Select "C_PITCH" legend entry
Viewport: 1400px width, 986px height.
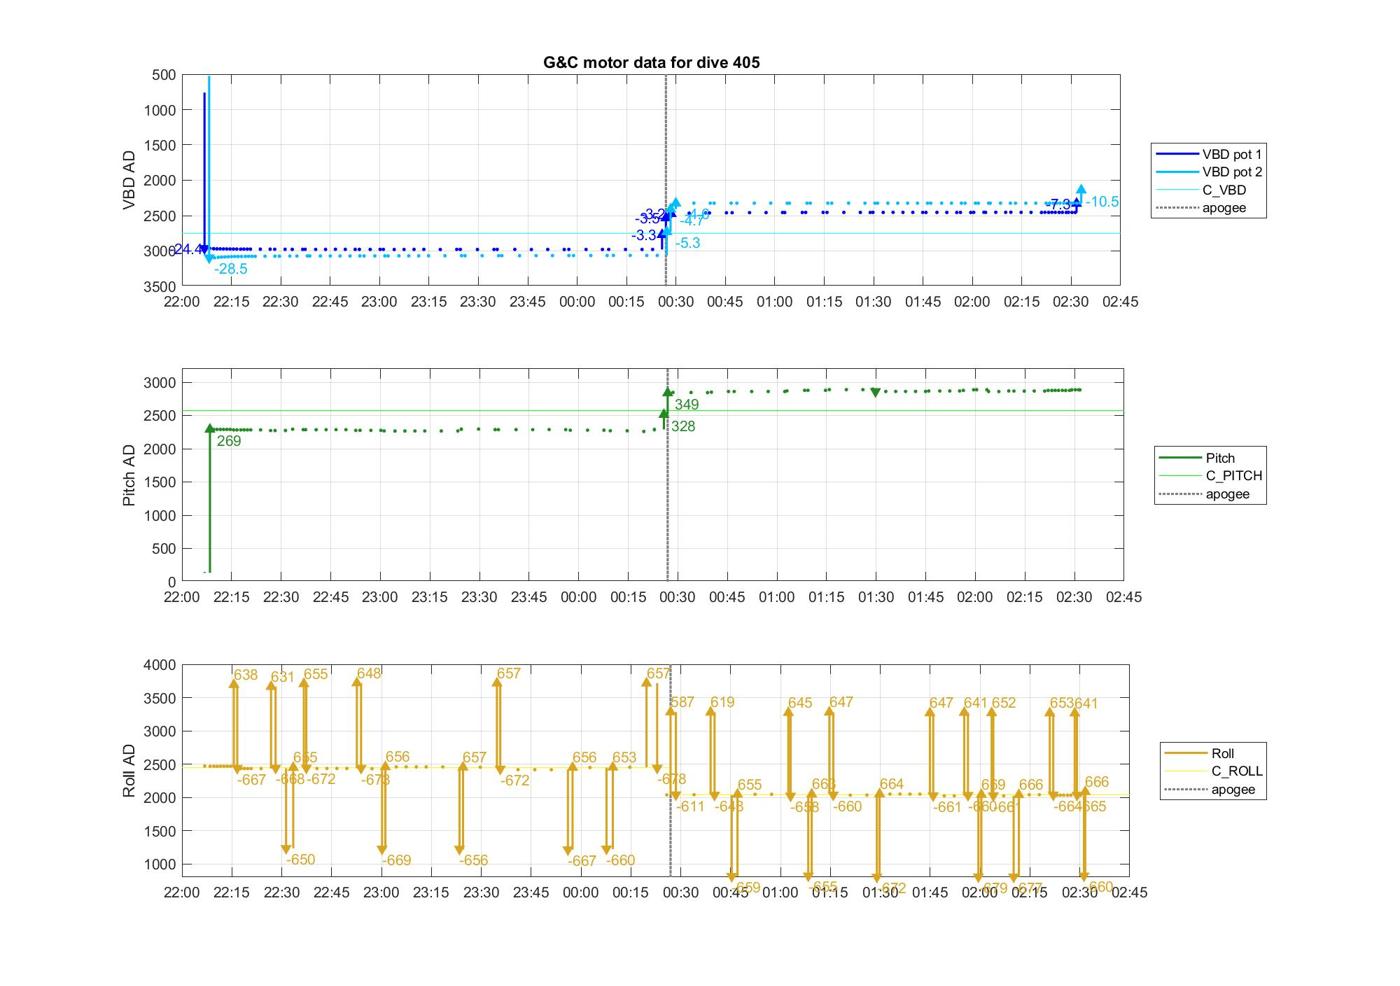(1210, 476)
